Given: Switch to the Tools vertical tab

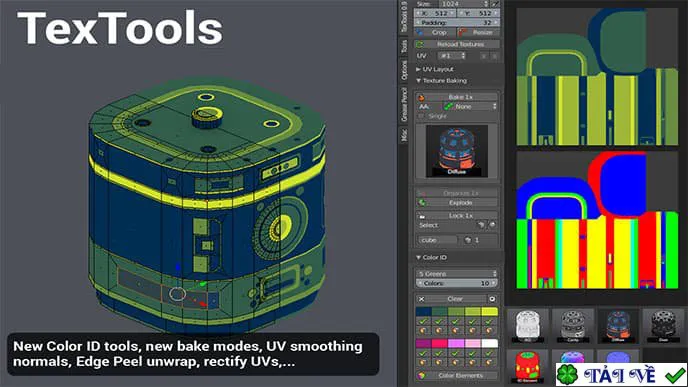Looking at the screenshot, I should click(404, 46).
